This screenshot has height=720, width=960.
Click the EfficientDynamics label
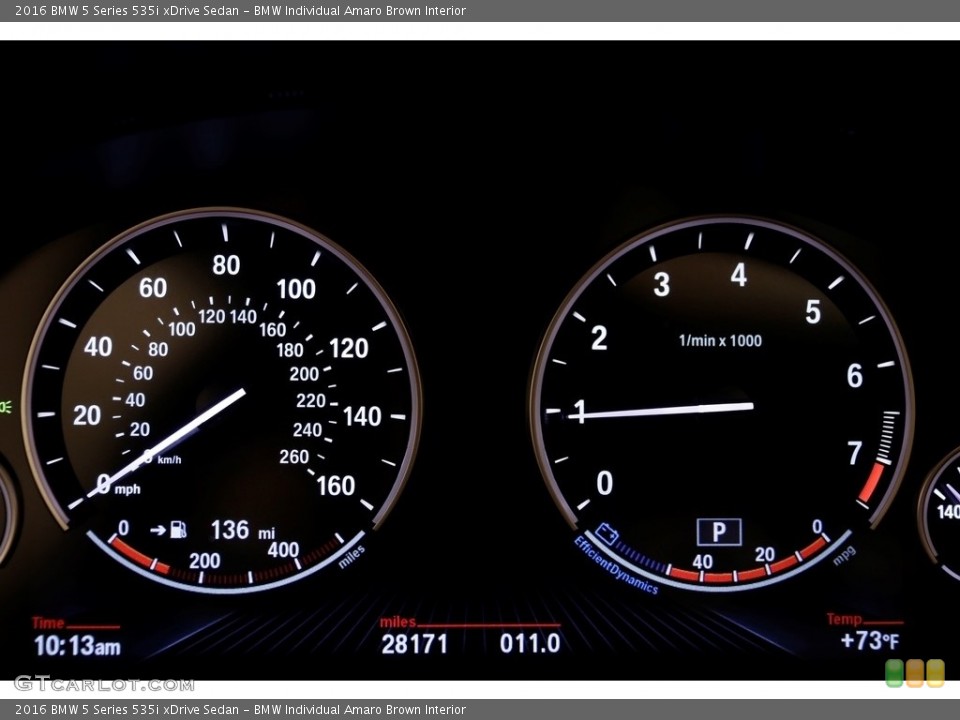[615, 566]
